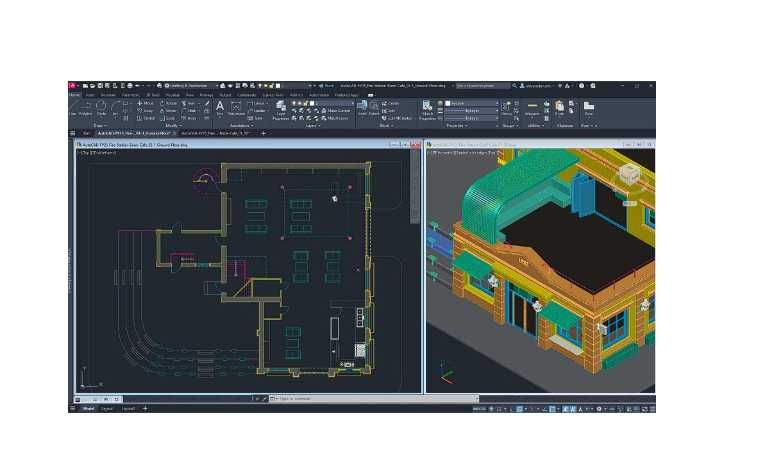Open the Customization menu at status bar end

pyautogui.click(x=653, y=409)
